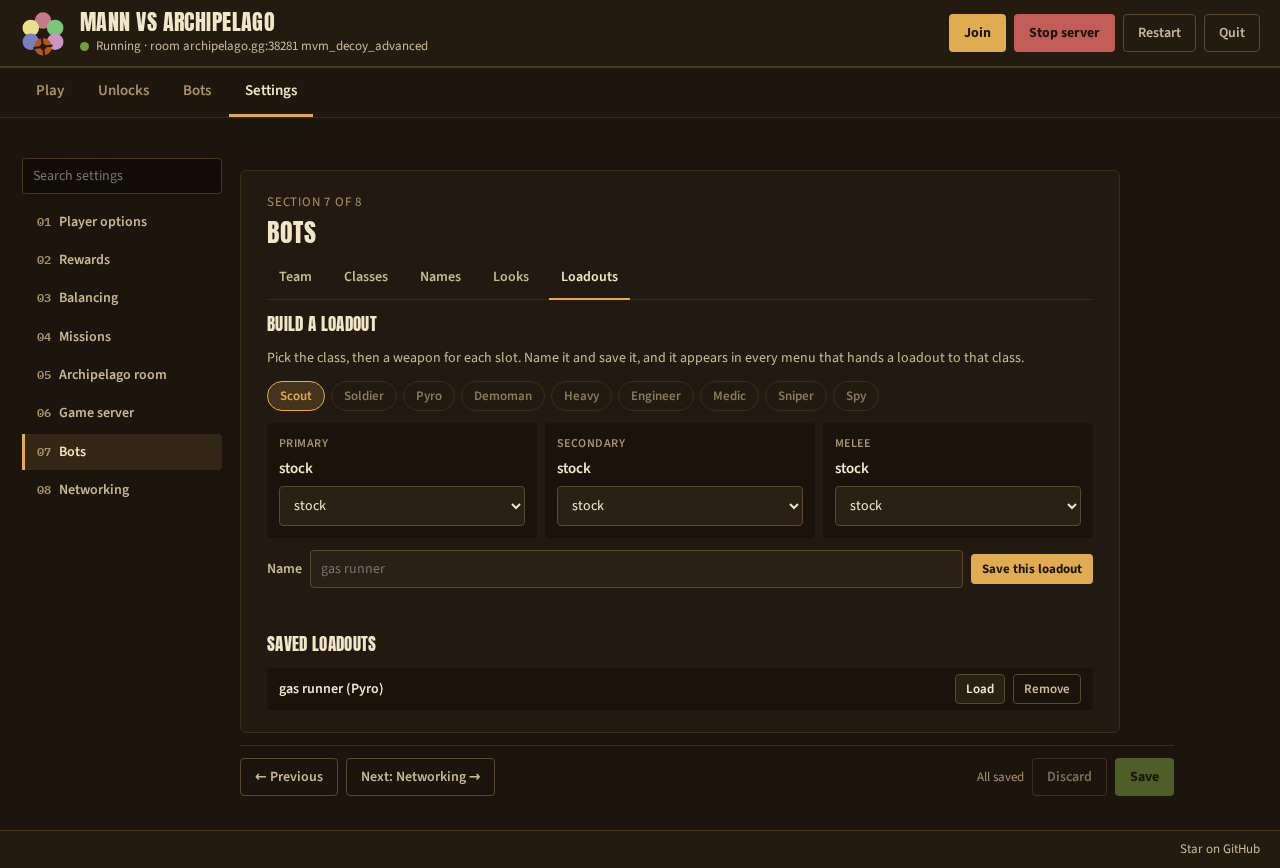Select the Medic class chip
Screen dimensions: 1280x868
click(729, 396)
